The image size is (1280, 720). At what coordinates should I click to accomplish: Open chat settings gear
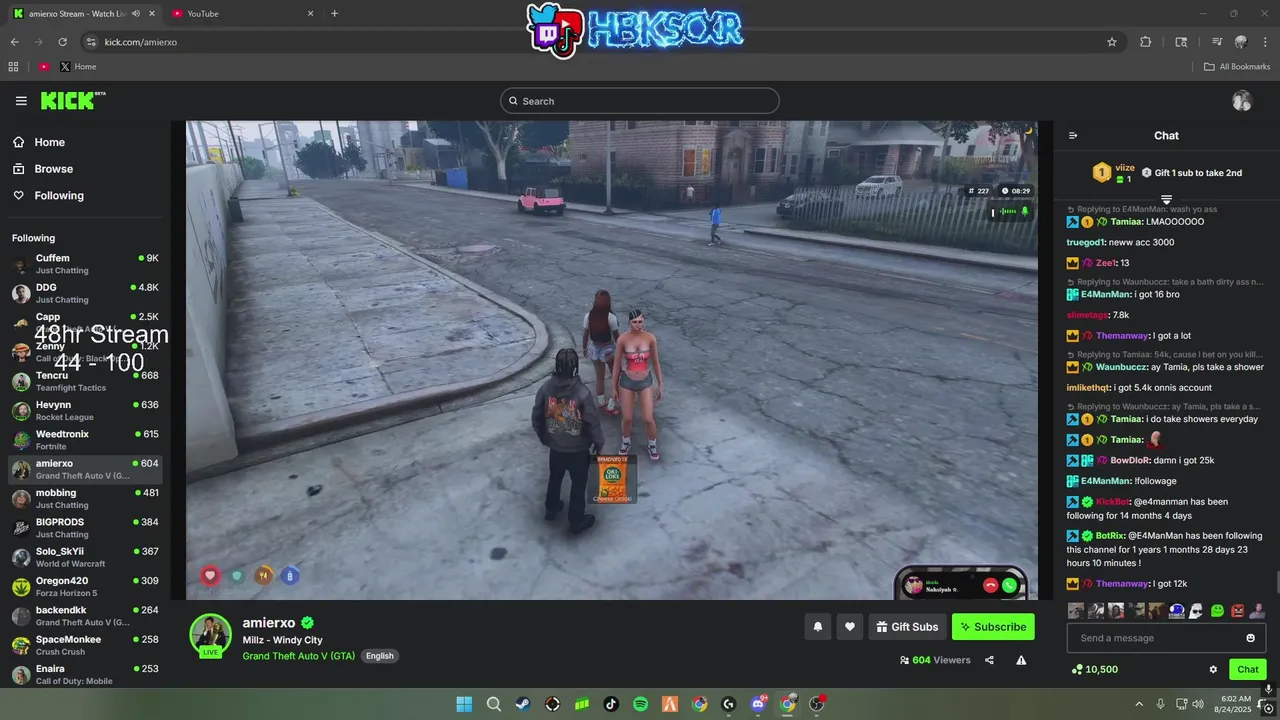click(x=1213, y=669)
